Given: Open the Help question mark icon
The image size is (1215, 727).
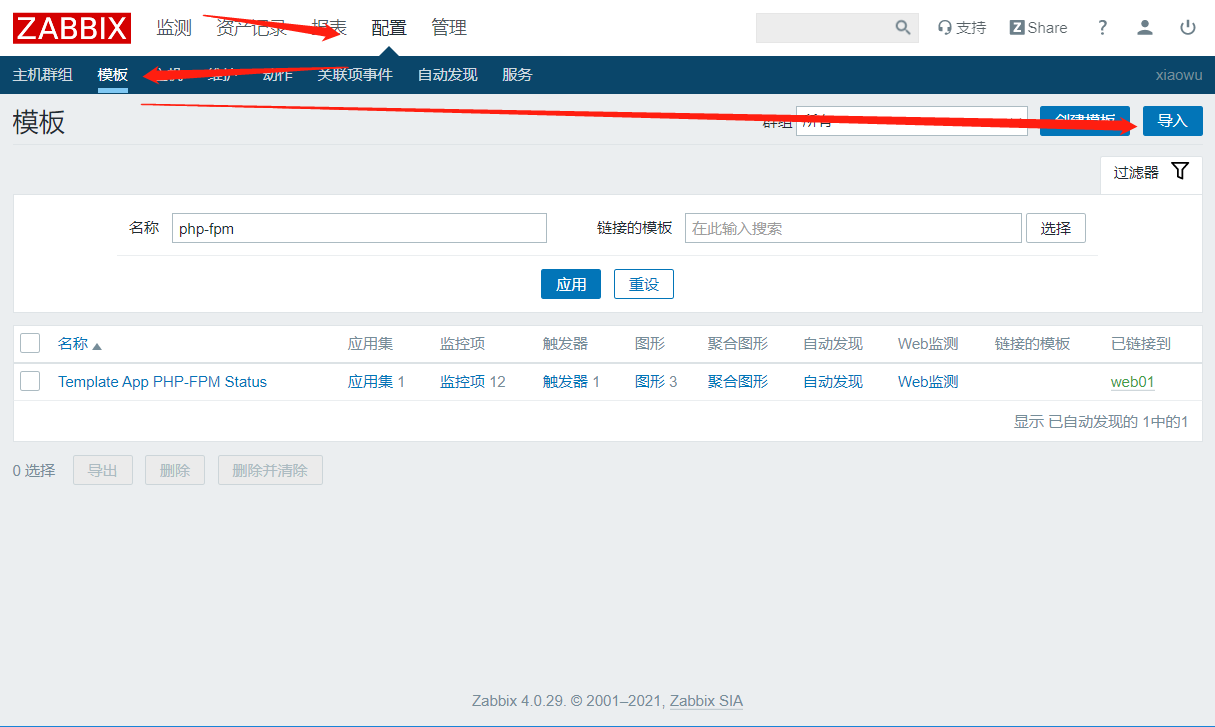Looking at the screenshot, I should pos(1102,28).
